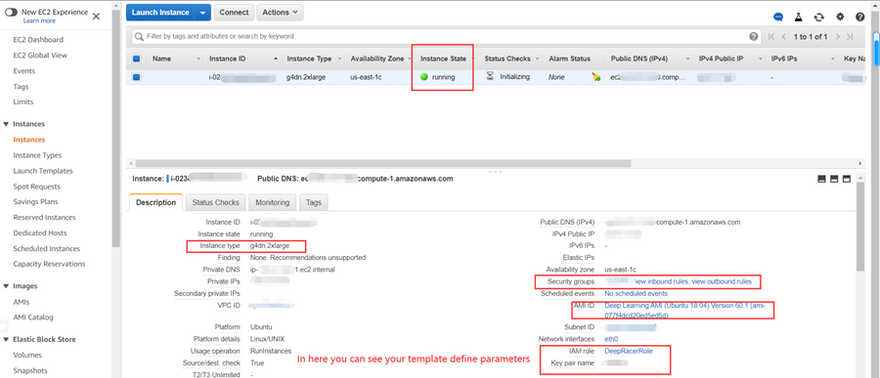
Task: Open Instance Types in sidebar
Action: tap(38, 155)
